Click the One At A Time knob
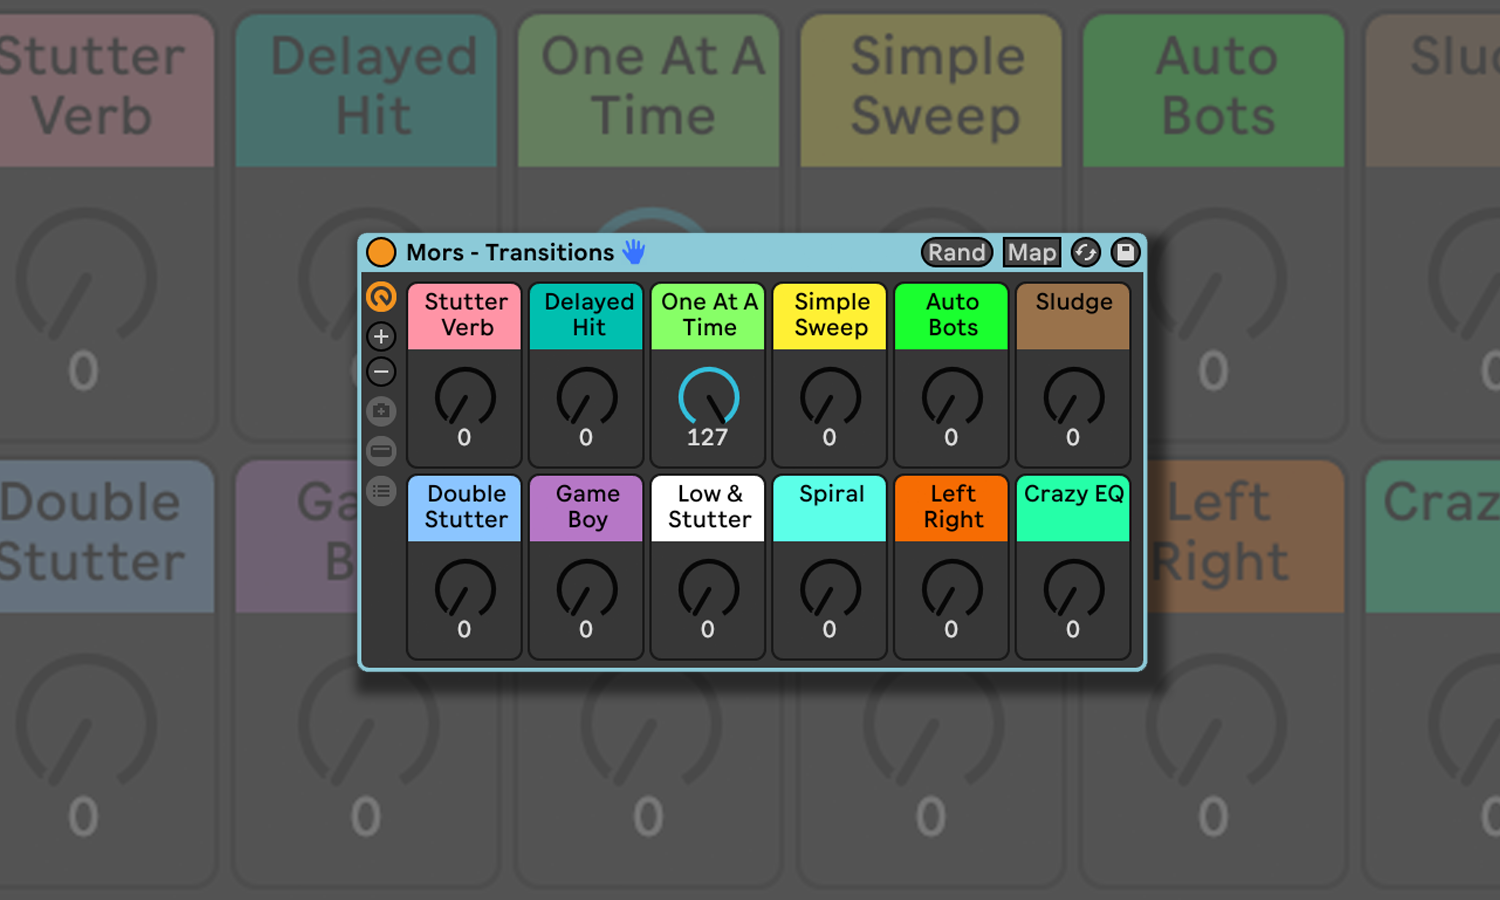Image resolution: width=1500 pixels, height=900 pixels. click(x=709, y=396)
